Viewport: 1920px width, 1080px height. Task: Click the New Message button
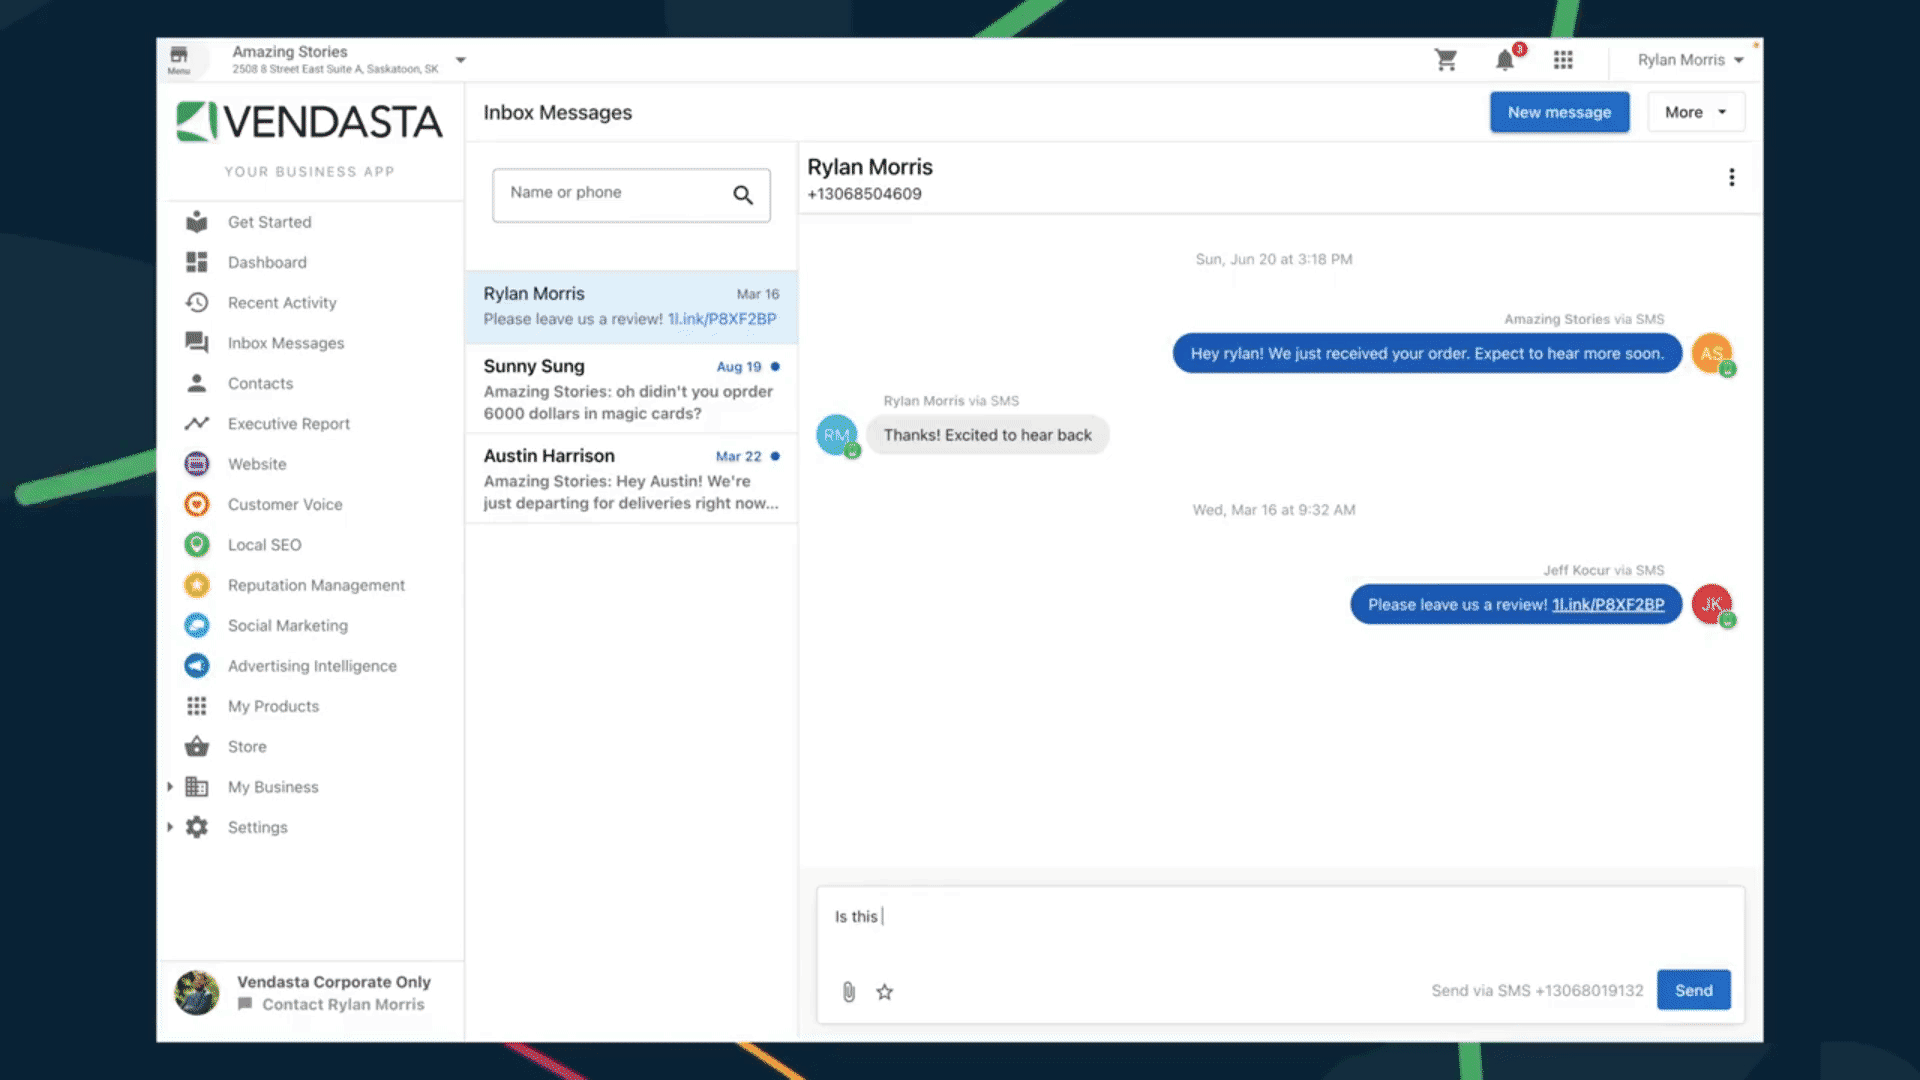(x=1559, y=112)
